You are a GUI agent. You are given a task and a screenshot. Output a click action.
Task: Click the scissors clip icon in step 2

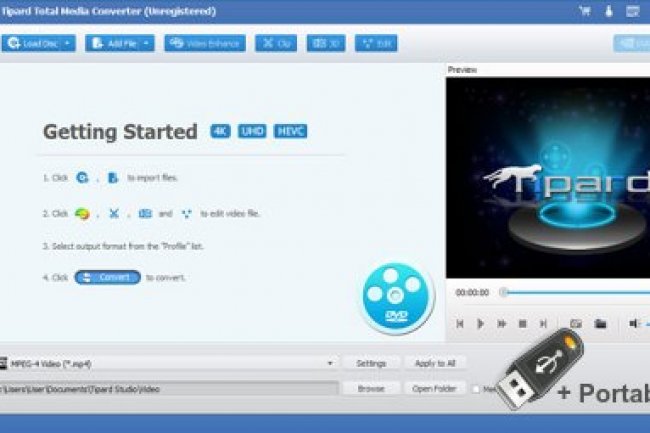[114, 213]
